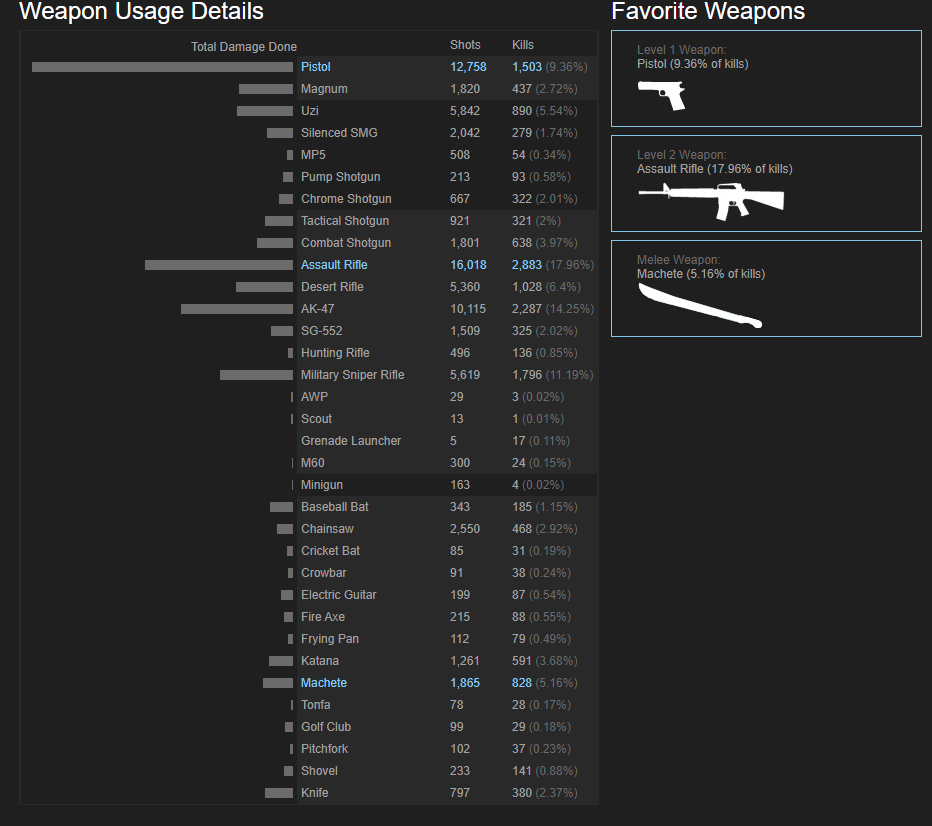The image size is (932, 826).
Task: Select the M60 row label
Action: point(313,462)
